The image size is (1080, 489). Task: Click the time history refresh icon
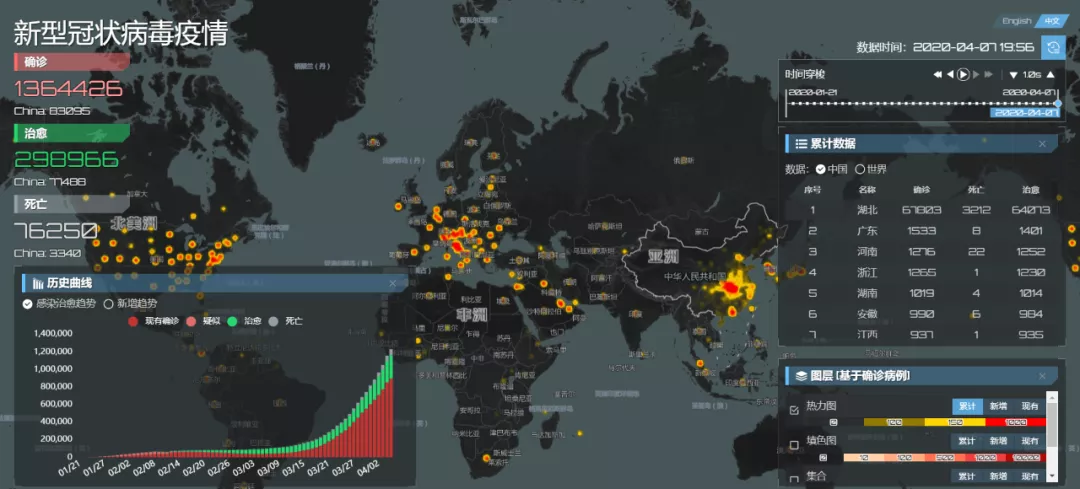point(1053,47)
